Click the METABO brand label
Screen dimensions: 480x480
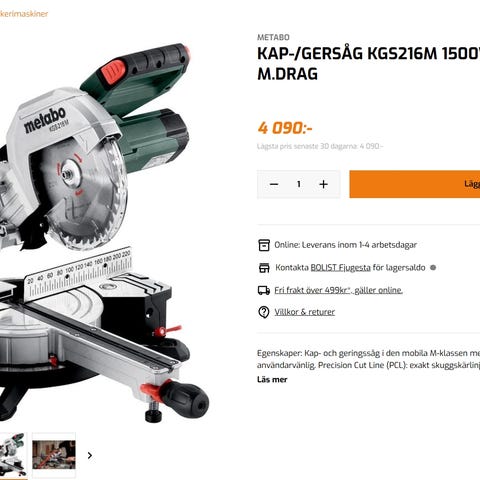point(273,37)
